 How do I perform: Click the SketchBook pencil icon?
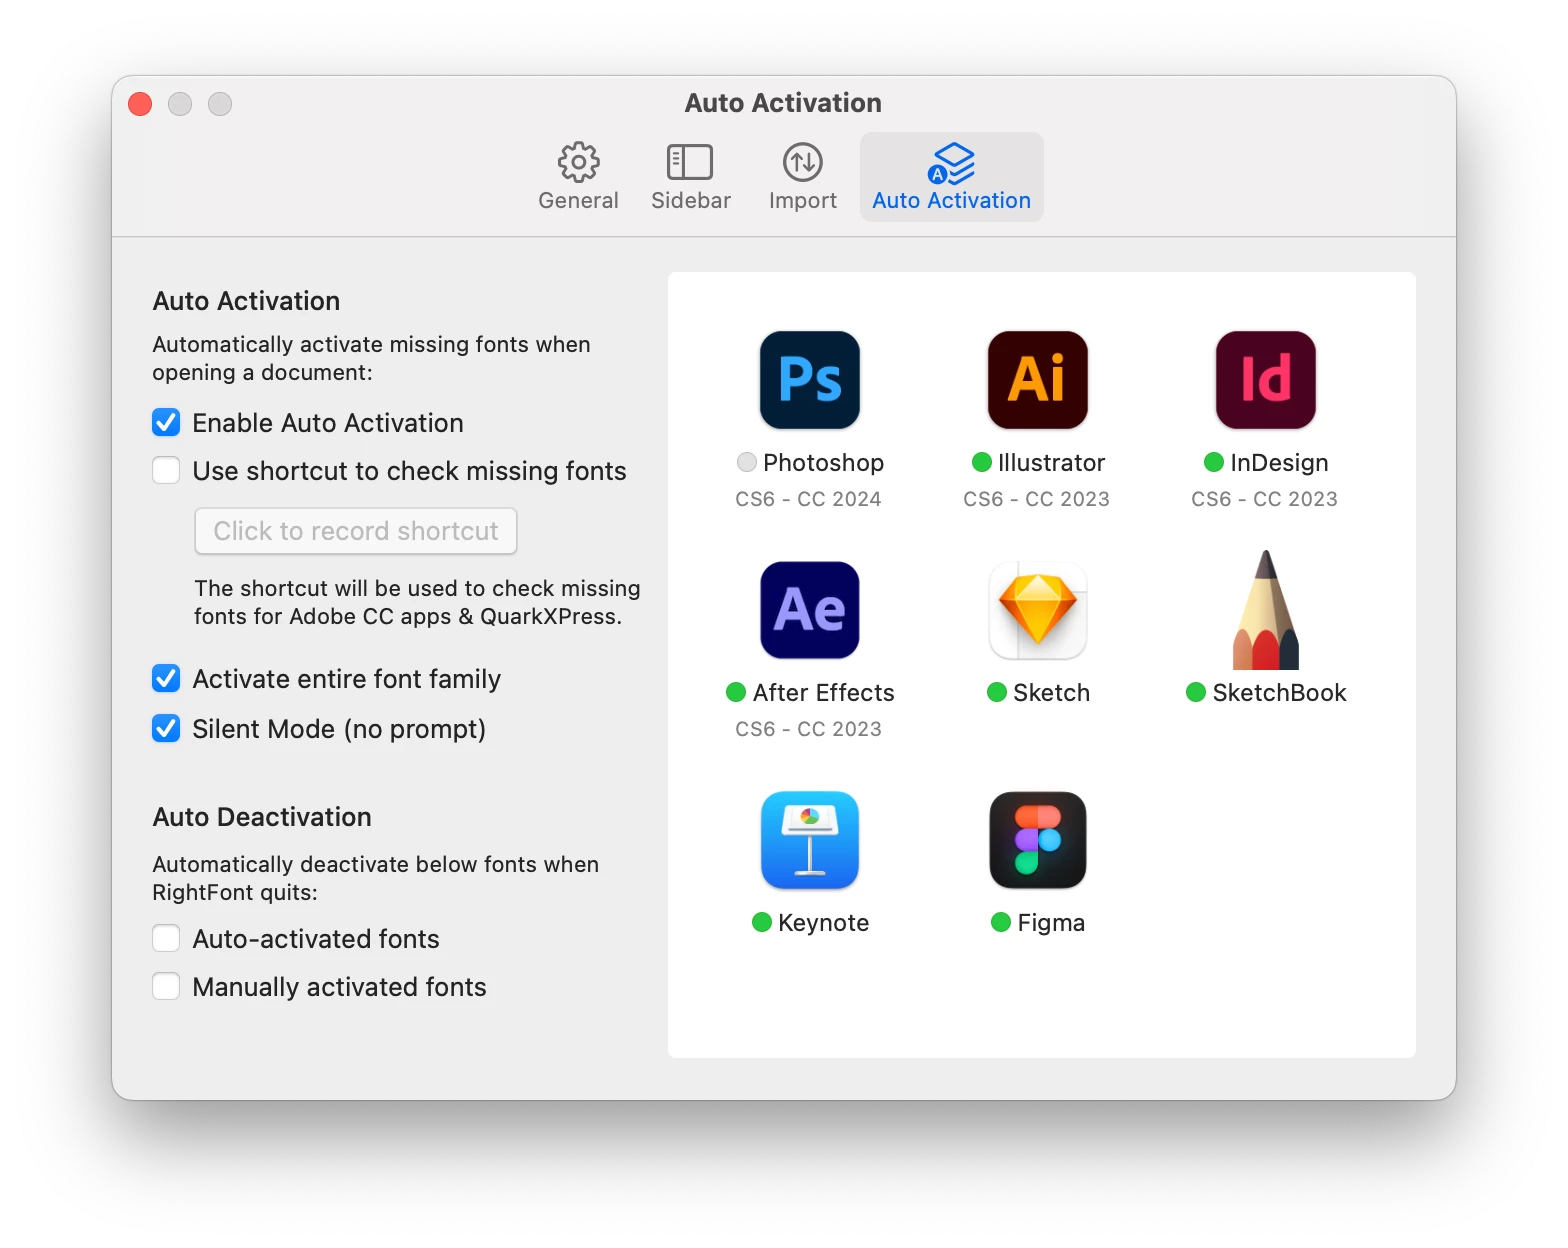point(1266,610)
